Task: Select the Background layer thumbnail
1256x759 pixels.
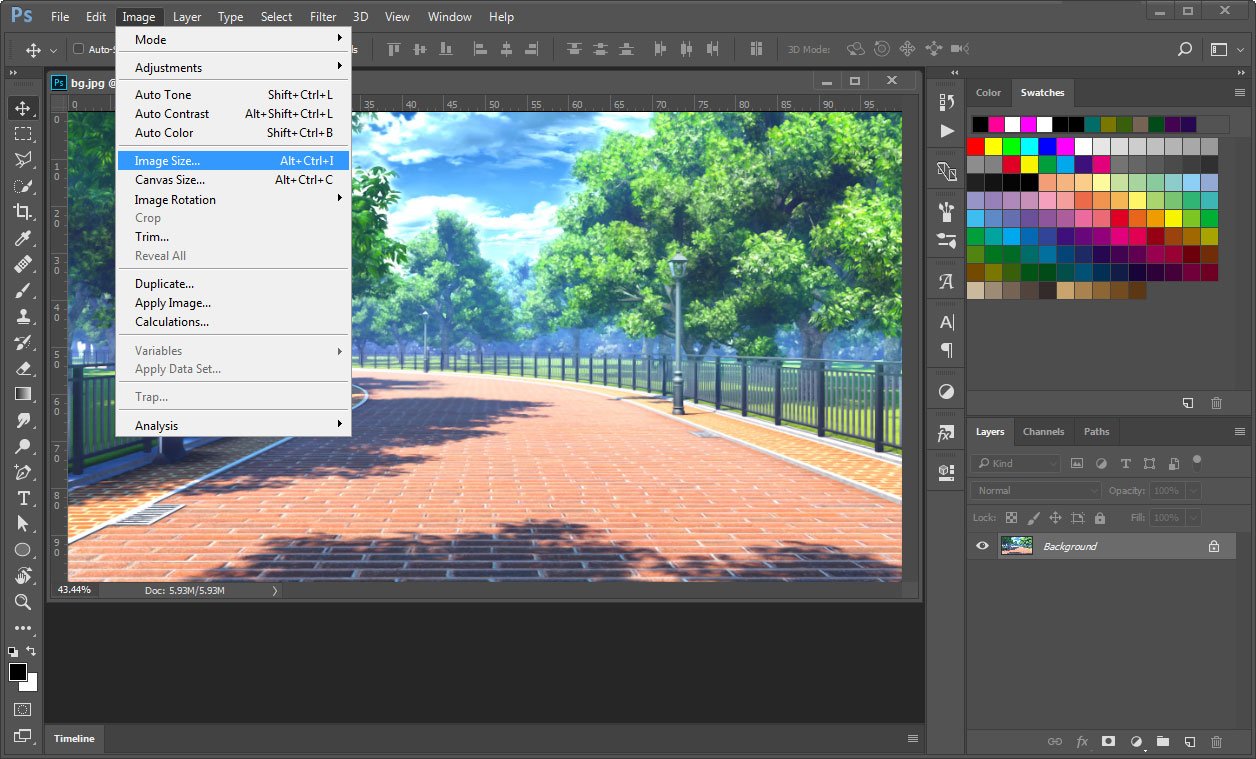Action: click(x=1017, y=546)
